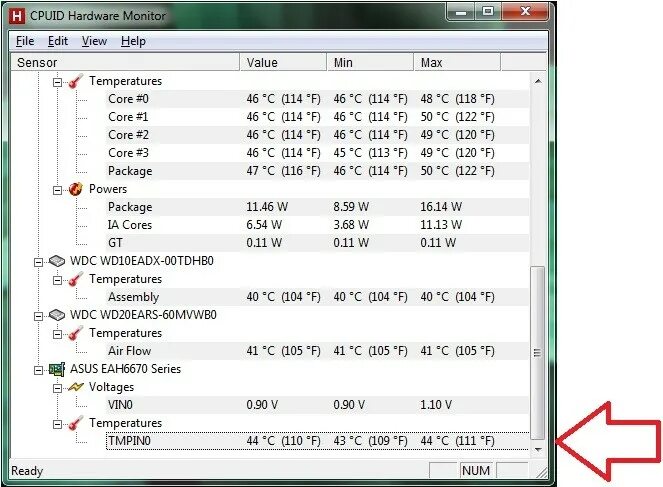The height and width of the screenshot is (487, 663).
Task: Collapse the WDC WD20EARS-60MVWB0 drive node
Action: pyautogui.click(x=38, y=317)
